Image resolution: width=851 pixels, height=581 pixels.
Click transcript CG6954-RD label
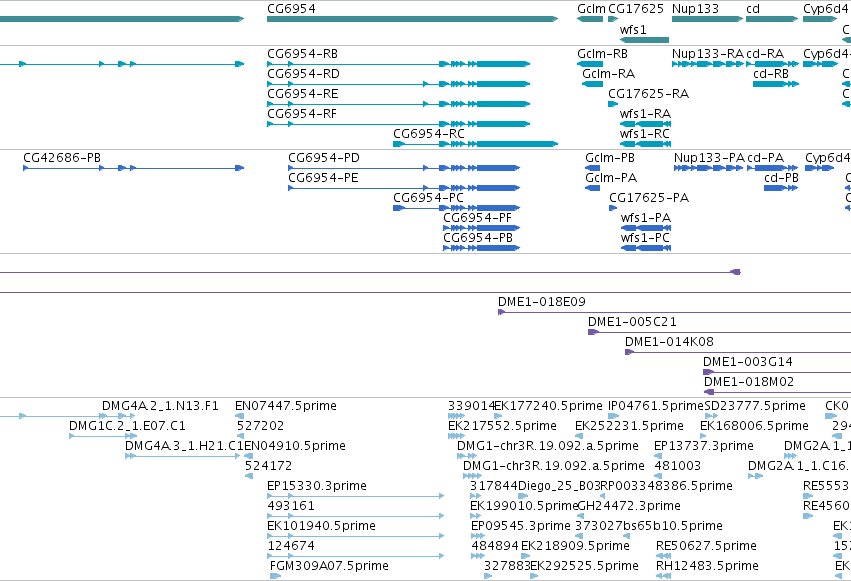(x=303, y=74)
